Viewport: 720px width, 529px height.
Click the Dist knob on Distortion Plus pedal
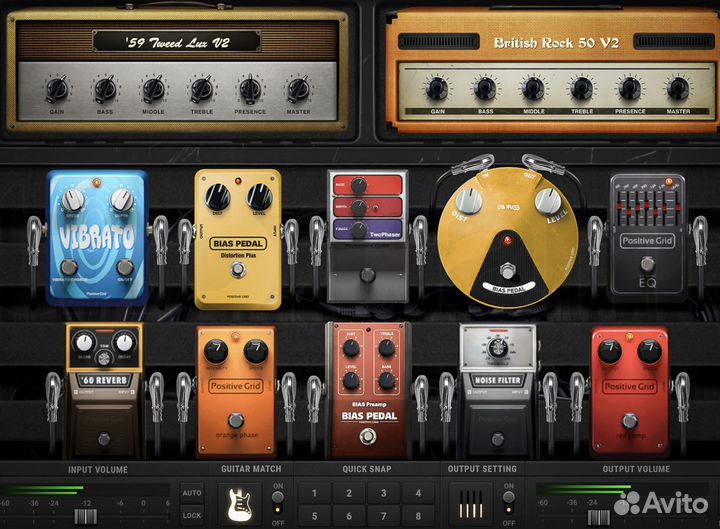218,197
